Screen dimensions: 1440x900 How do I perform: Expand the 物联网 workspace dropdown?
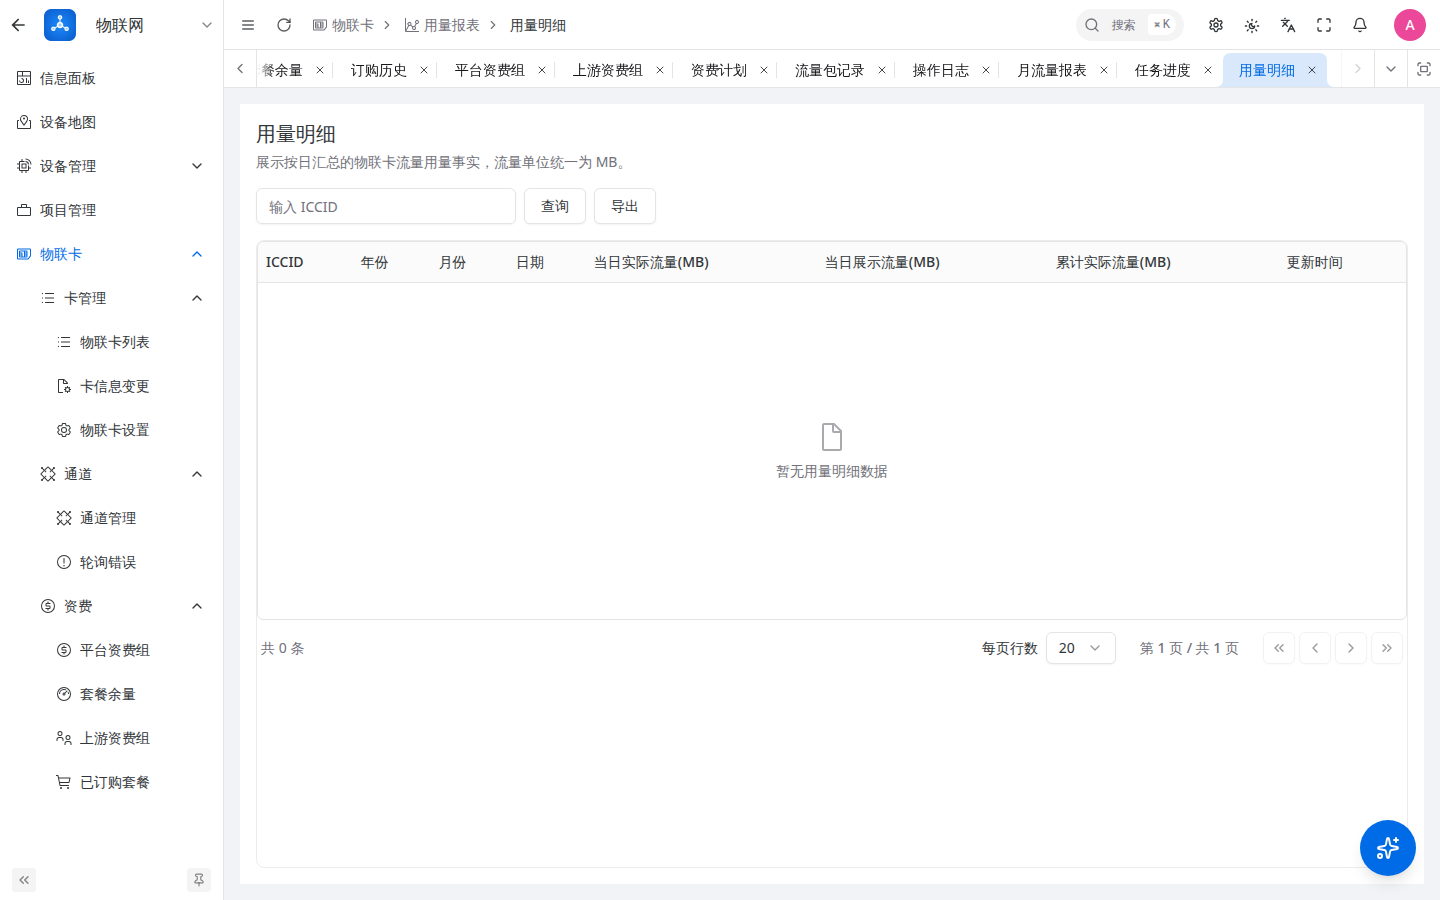point(206,25)
